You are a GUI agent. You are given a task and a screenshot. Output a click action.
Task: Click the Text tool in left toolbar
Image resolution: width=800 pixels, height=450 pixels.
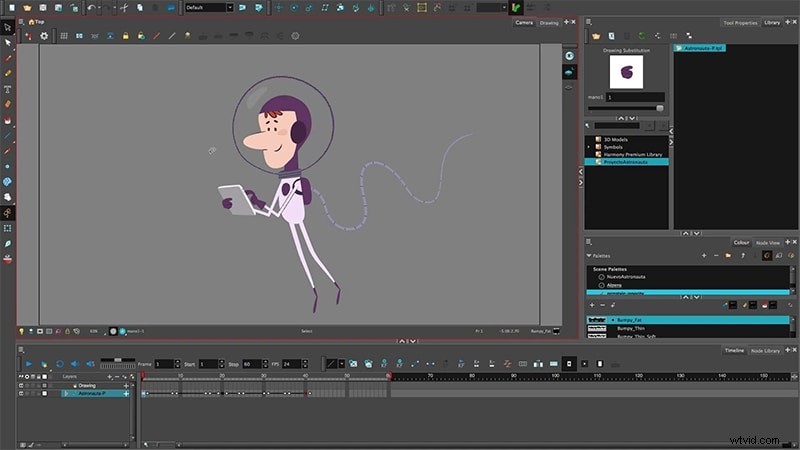8,88
